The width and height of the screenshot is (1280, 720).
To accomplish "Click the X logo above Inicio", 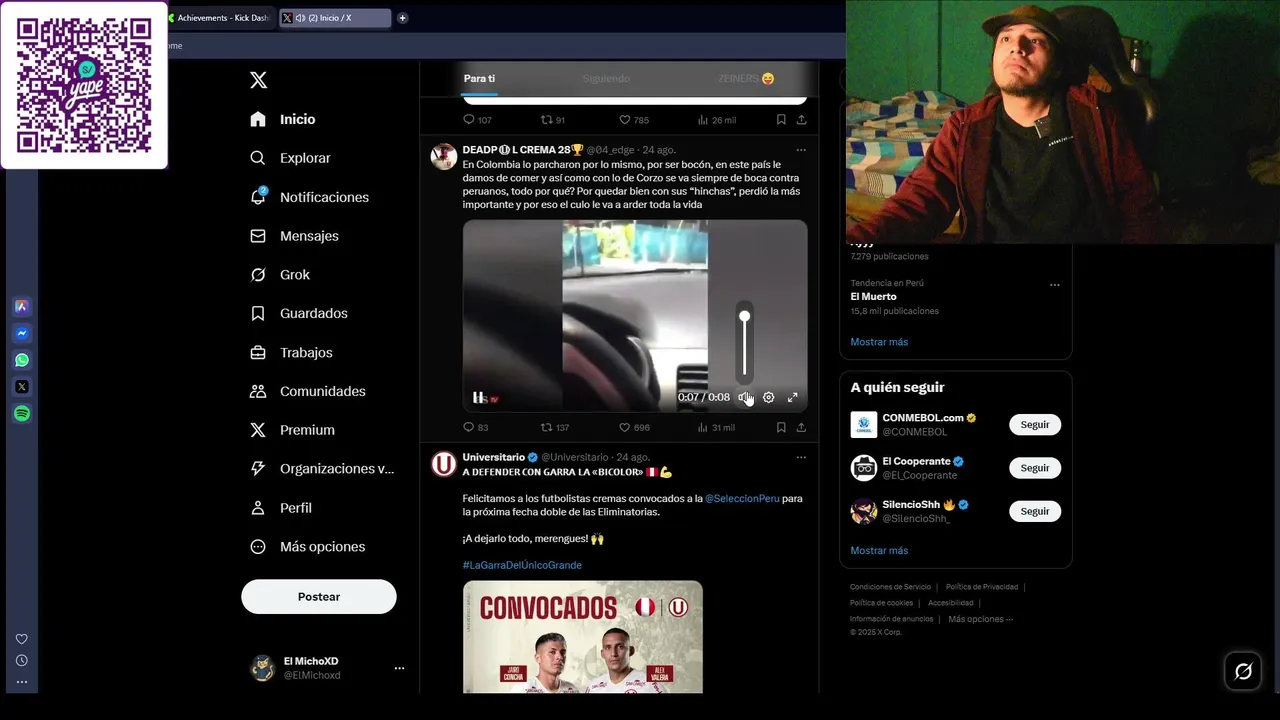I will point(258,80).
